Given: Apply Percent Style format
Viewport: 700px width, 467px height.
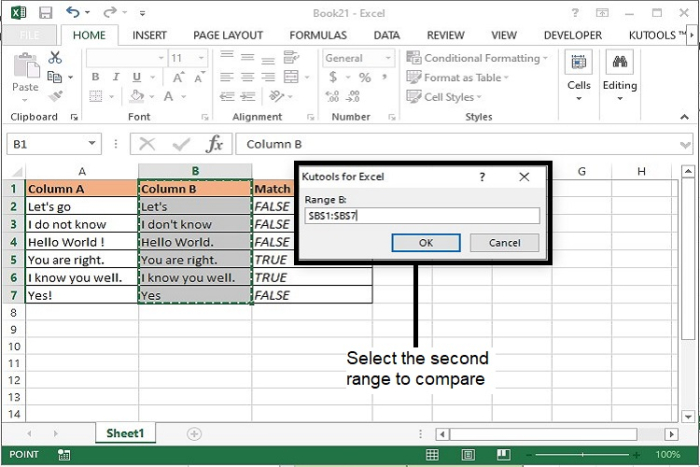Looking at the screenshot, I should click(x=365, y=77).
